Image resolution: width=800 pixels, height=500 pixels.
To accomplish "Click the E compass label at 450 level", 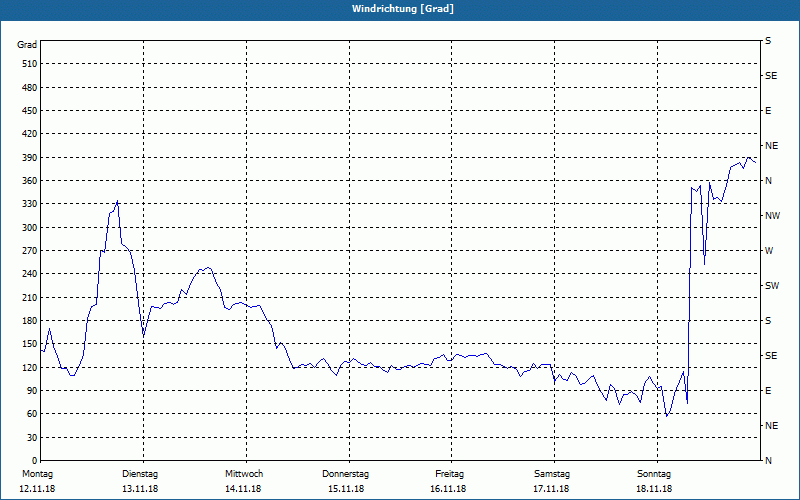I will 768,111.
